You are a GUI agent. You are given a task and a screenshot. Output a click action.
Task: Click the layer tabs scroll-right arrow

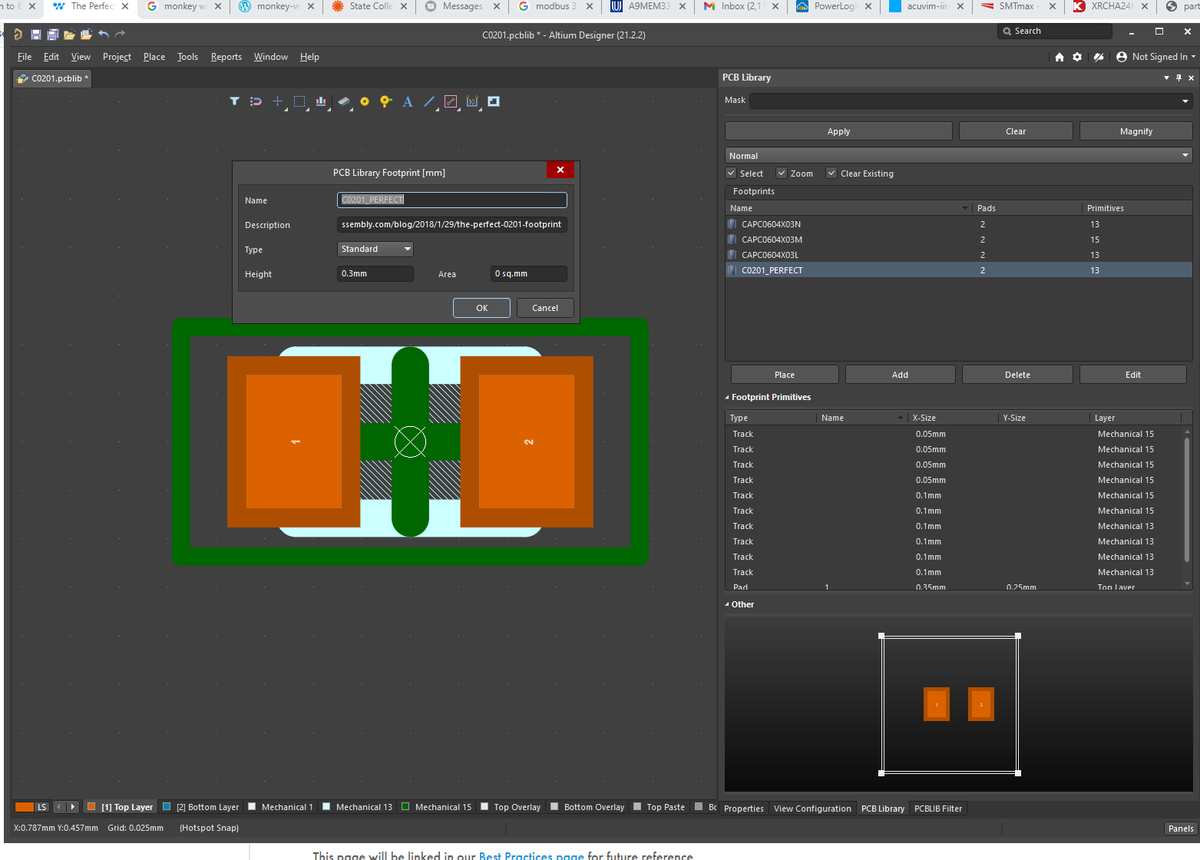tap(73, 807)
